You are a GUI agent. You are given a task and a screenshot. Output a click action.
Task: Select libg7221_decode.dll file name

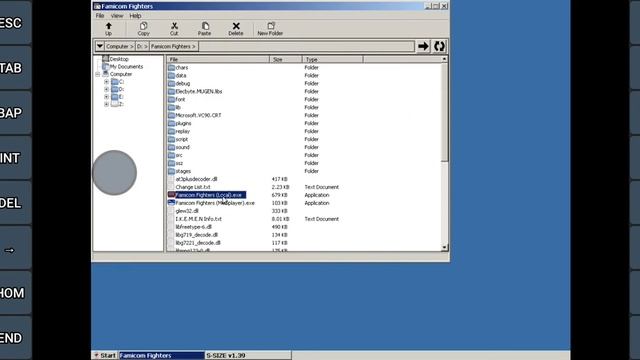198,243
